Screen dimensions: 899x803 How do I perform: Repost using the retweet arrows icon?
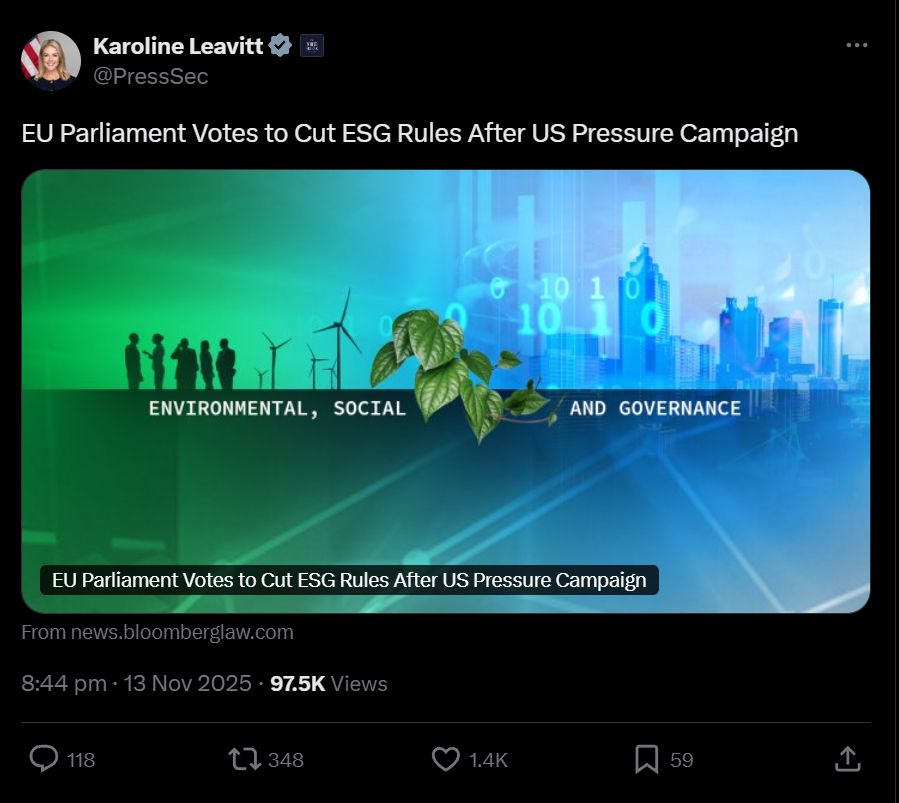[241, 759]
